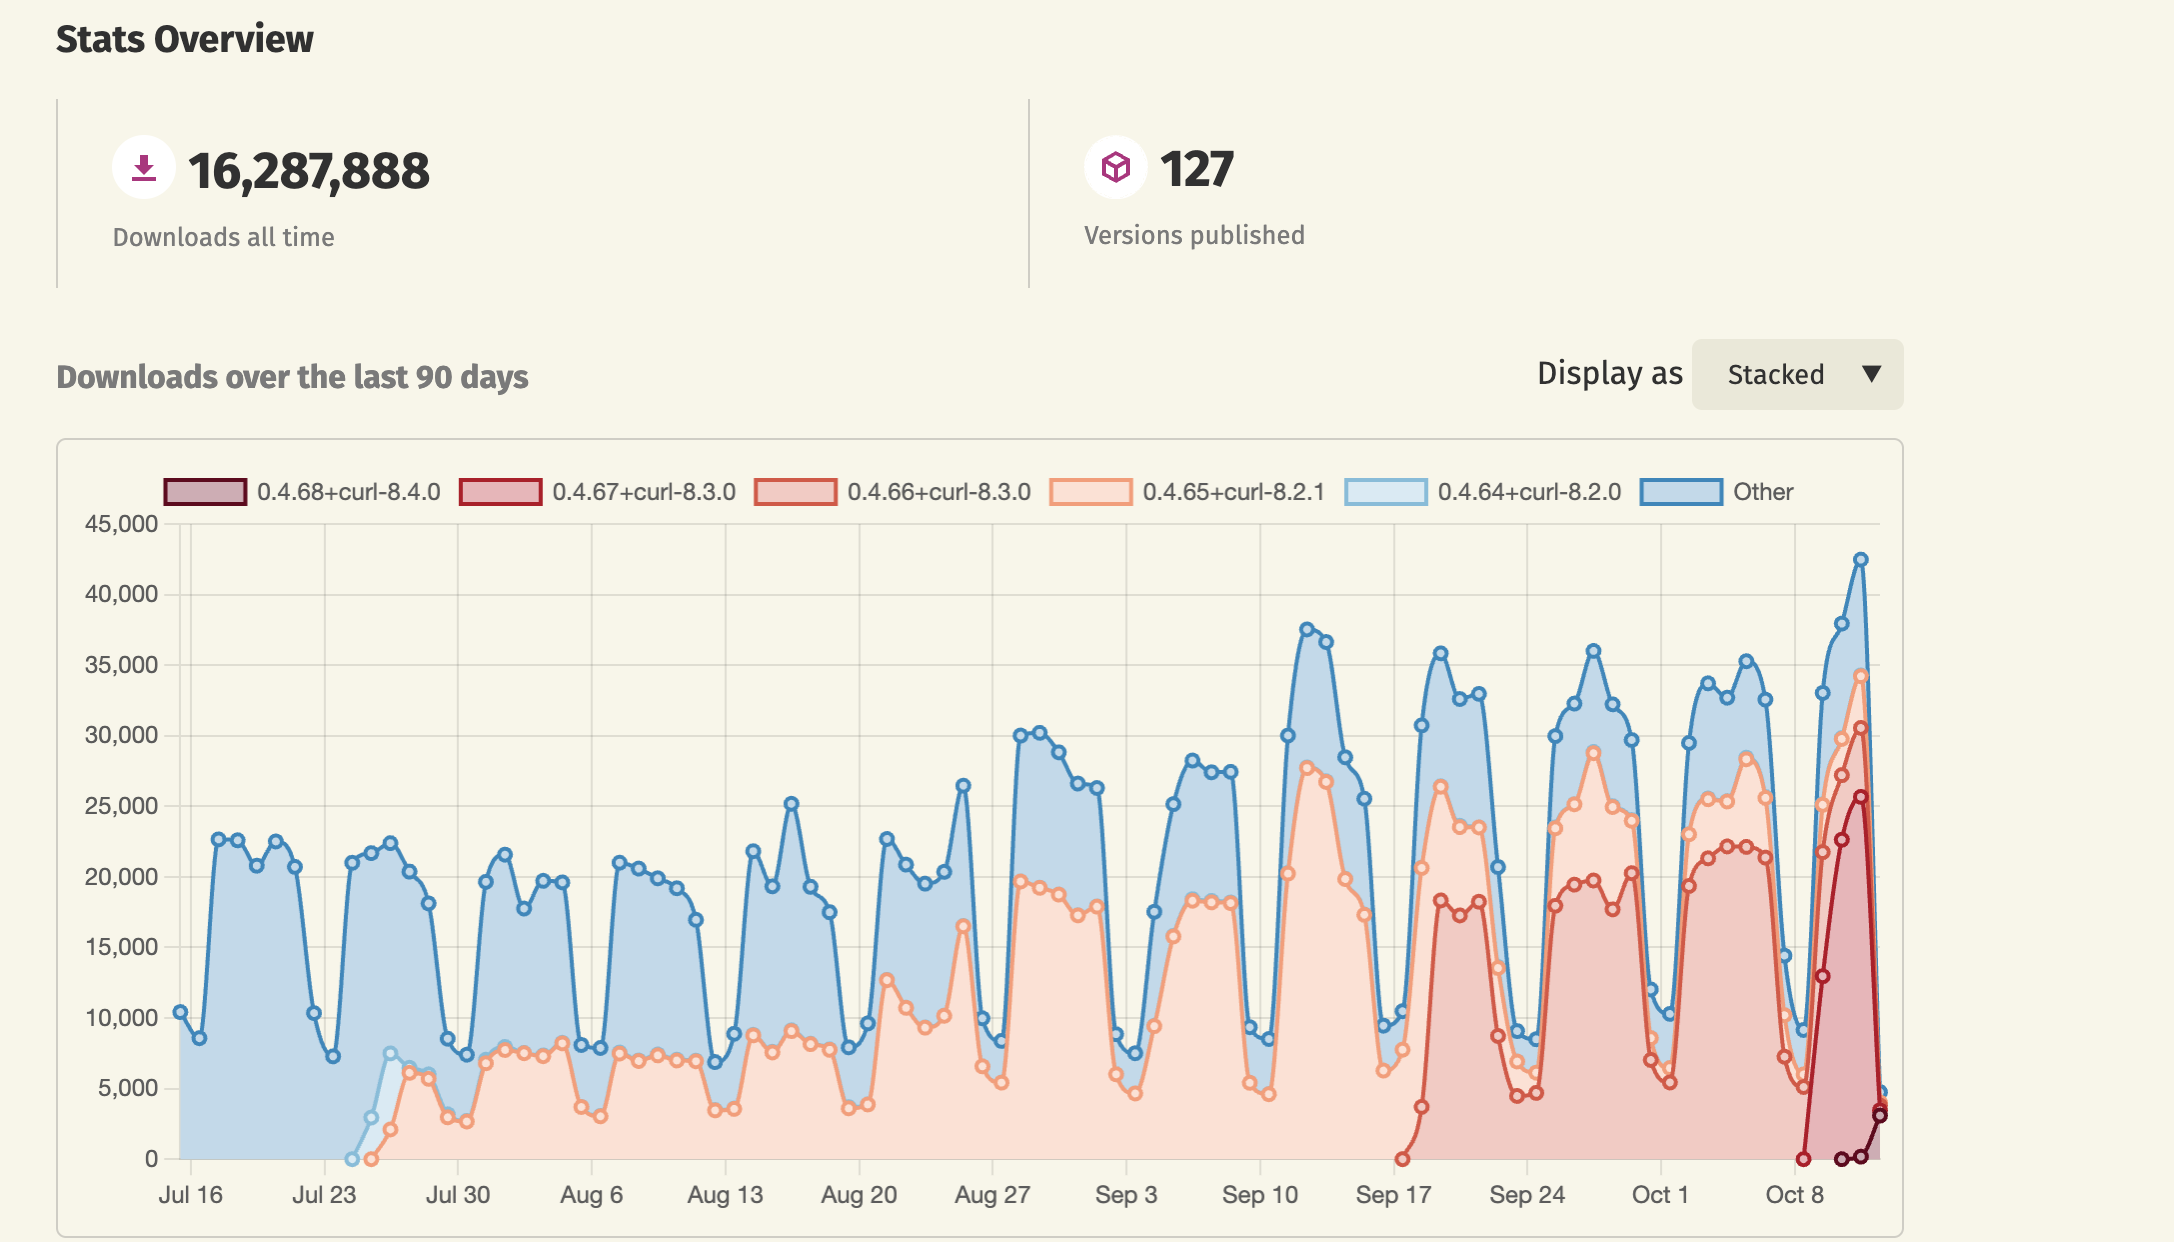Screen dimensions: 2174x1242
Task: Click the Aug 13 axis label
Action: click(x=725, y=1195)
